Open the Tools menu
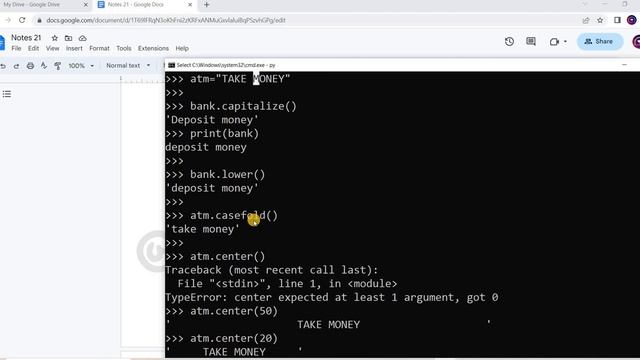The image size is (640, 360). click(x=124, y=48)
